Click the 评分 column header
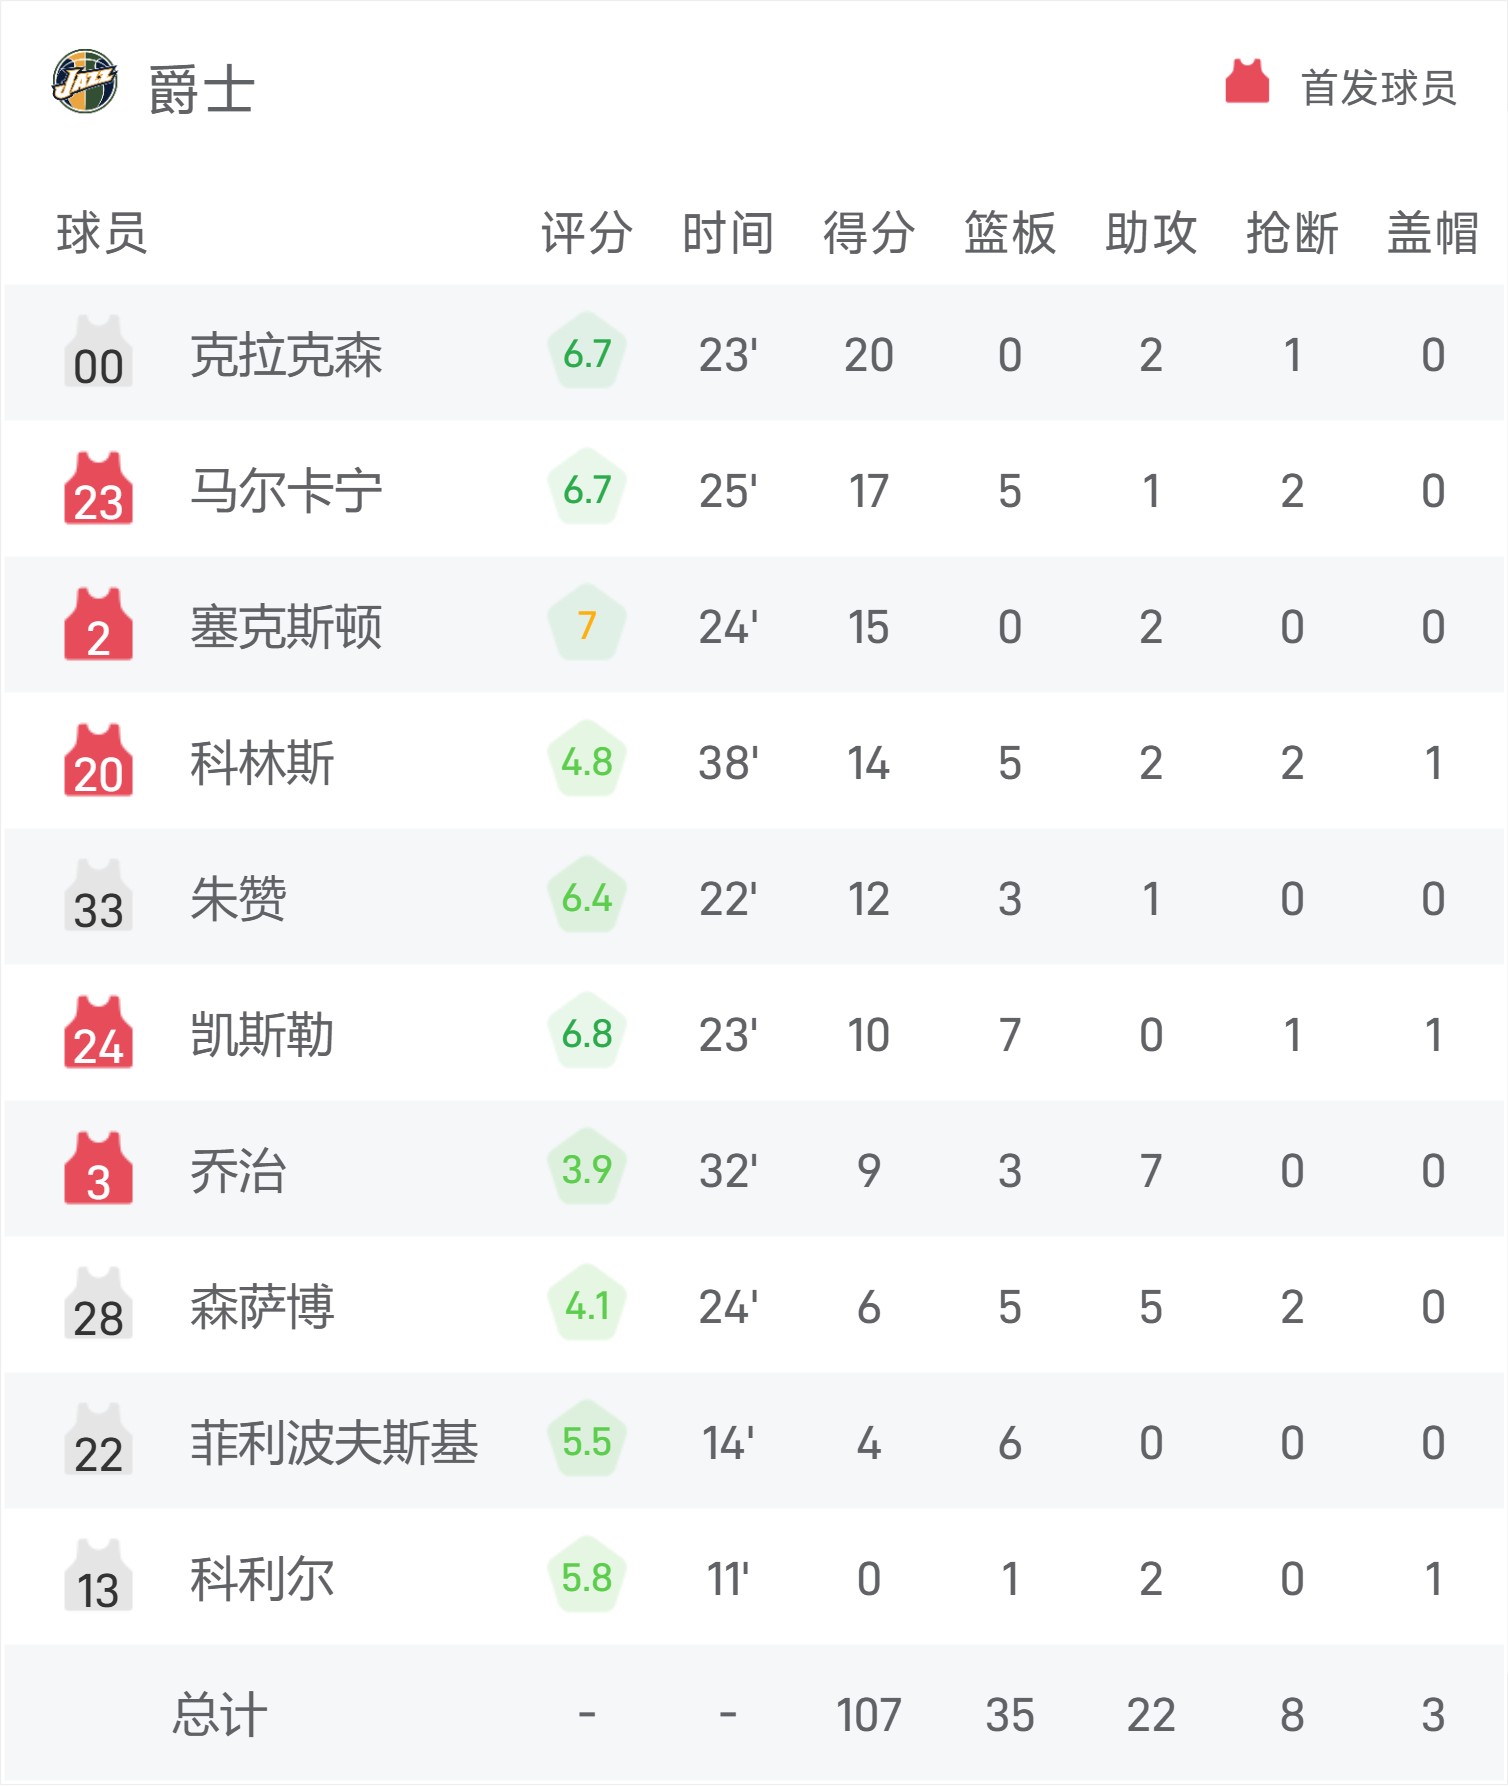The height and width of the screenshot is (1786, 1508). 587,233
